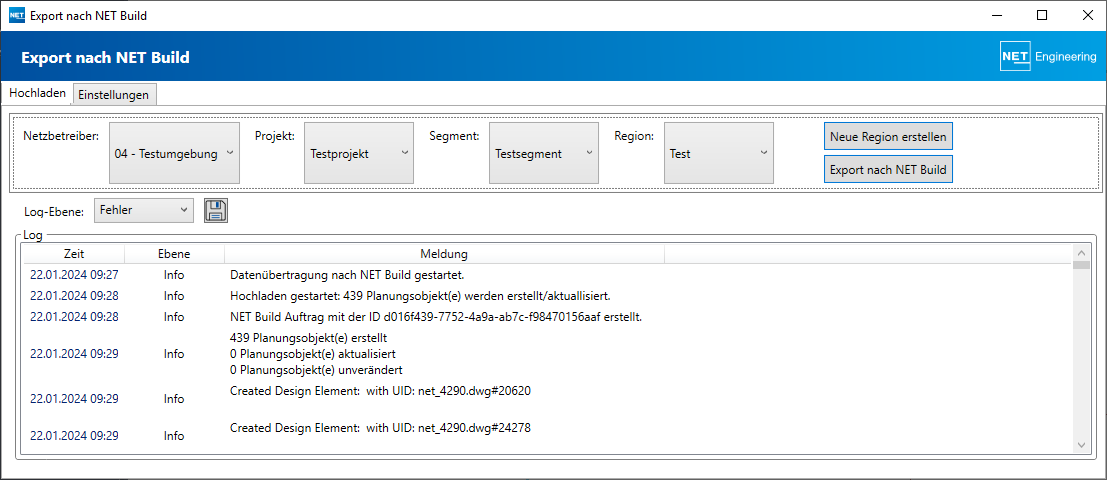Select the '439 Planungsobjekt(e) erstellt' message
Screen dimensions: 1107x480
point(309,338)
